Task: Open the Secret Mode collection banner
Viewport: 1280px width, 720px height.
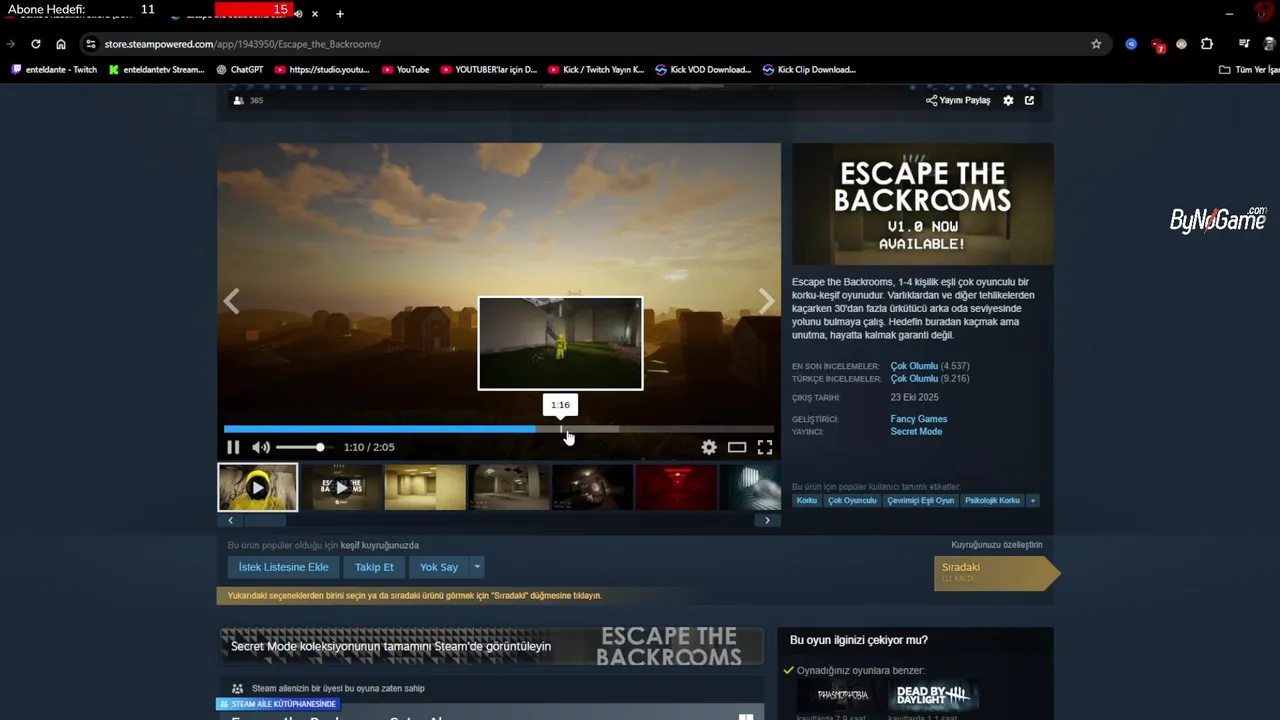Action: coord(491,646)
